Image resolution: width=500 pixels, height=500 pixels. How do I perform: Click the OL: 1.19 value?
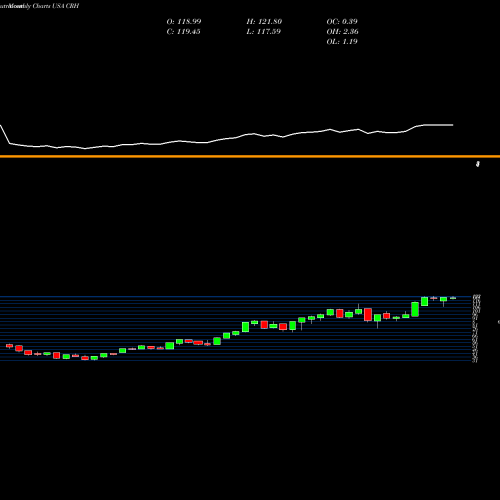point(342,42)
